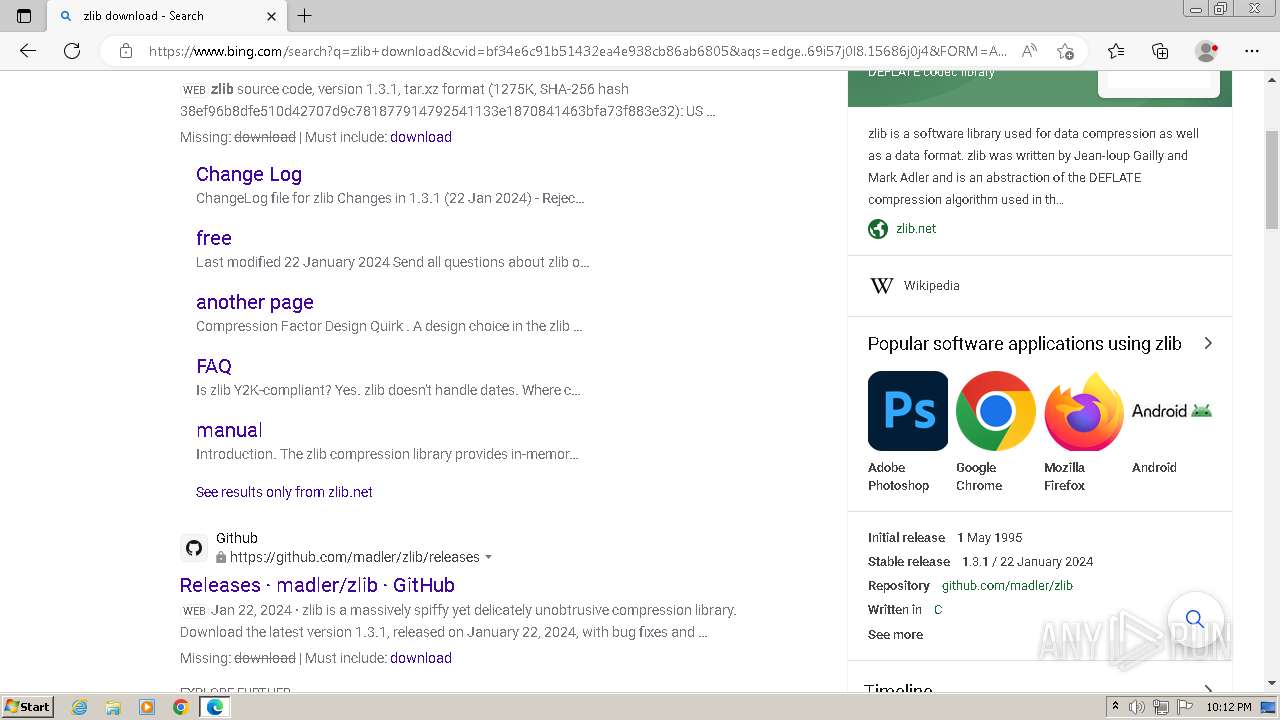Open the 'another page' link
Screen dimensions: 1280x720
point(255,302)
